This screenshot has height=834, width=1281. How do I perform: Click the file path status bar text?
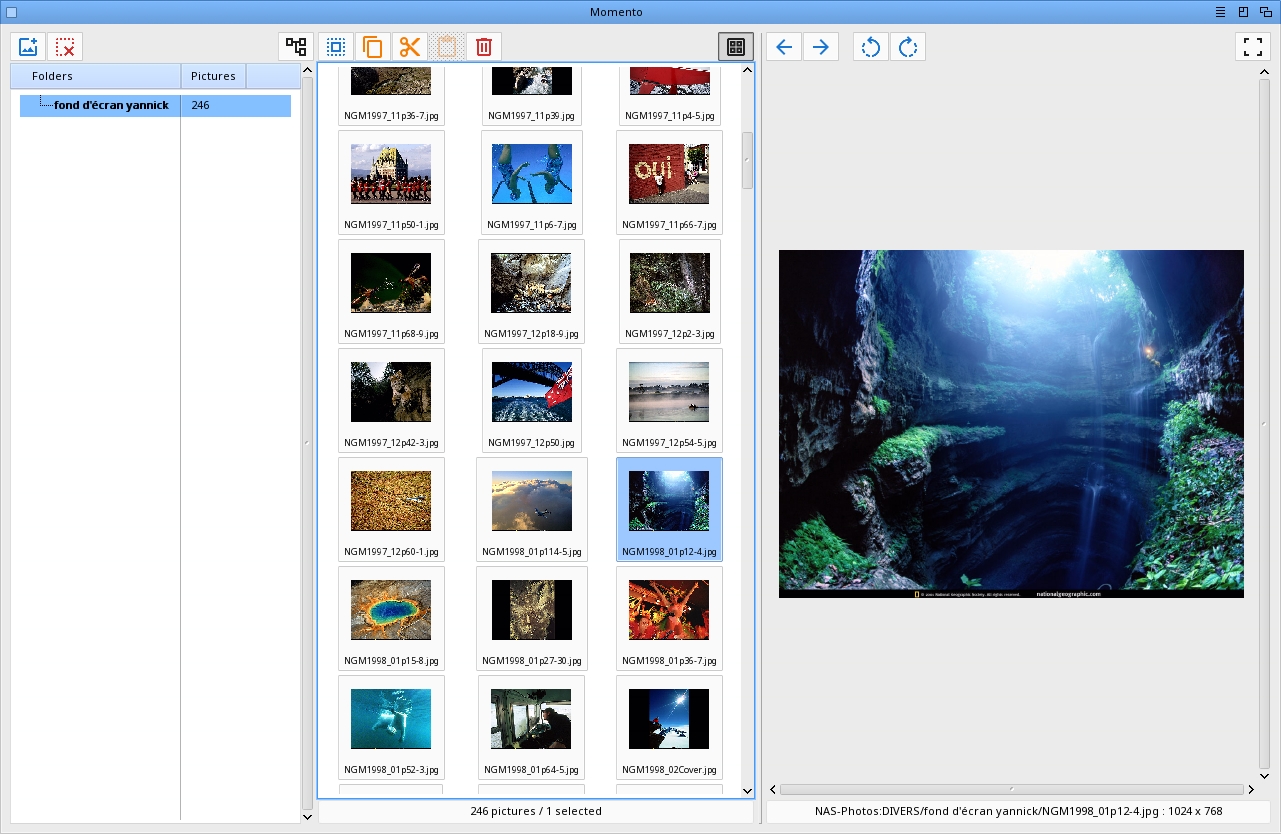coord(1018,811)
